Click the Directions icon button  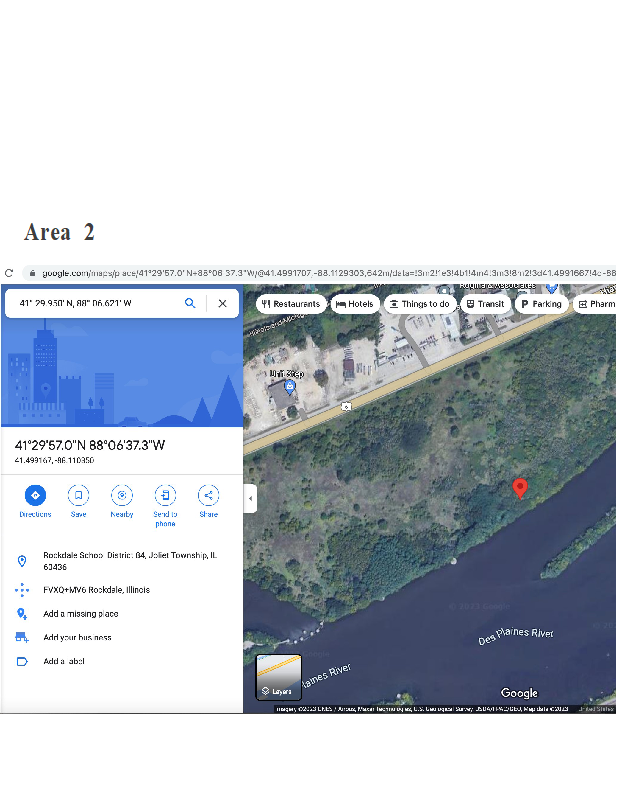tap(35, 495)
